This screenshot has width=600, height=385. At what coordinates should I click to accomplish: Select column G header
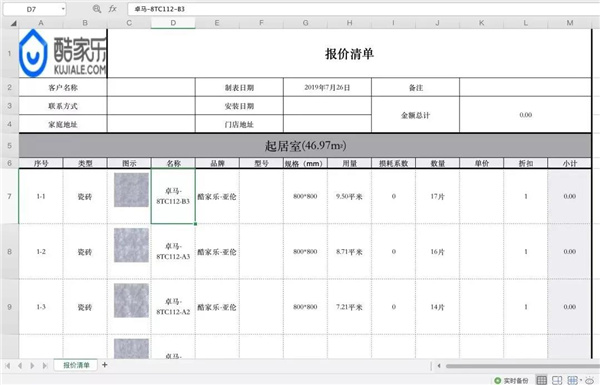[x=305, y=23]
